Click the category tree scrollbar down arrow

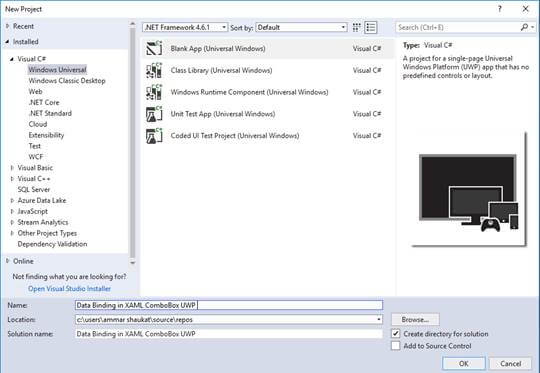click(133, 262)
